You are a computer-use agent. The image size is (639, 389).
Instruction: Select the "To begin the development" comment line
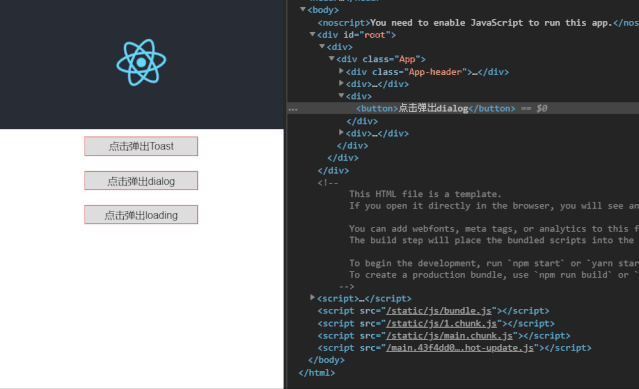(x=494, y=263)
